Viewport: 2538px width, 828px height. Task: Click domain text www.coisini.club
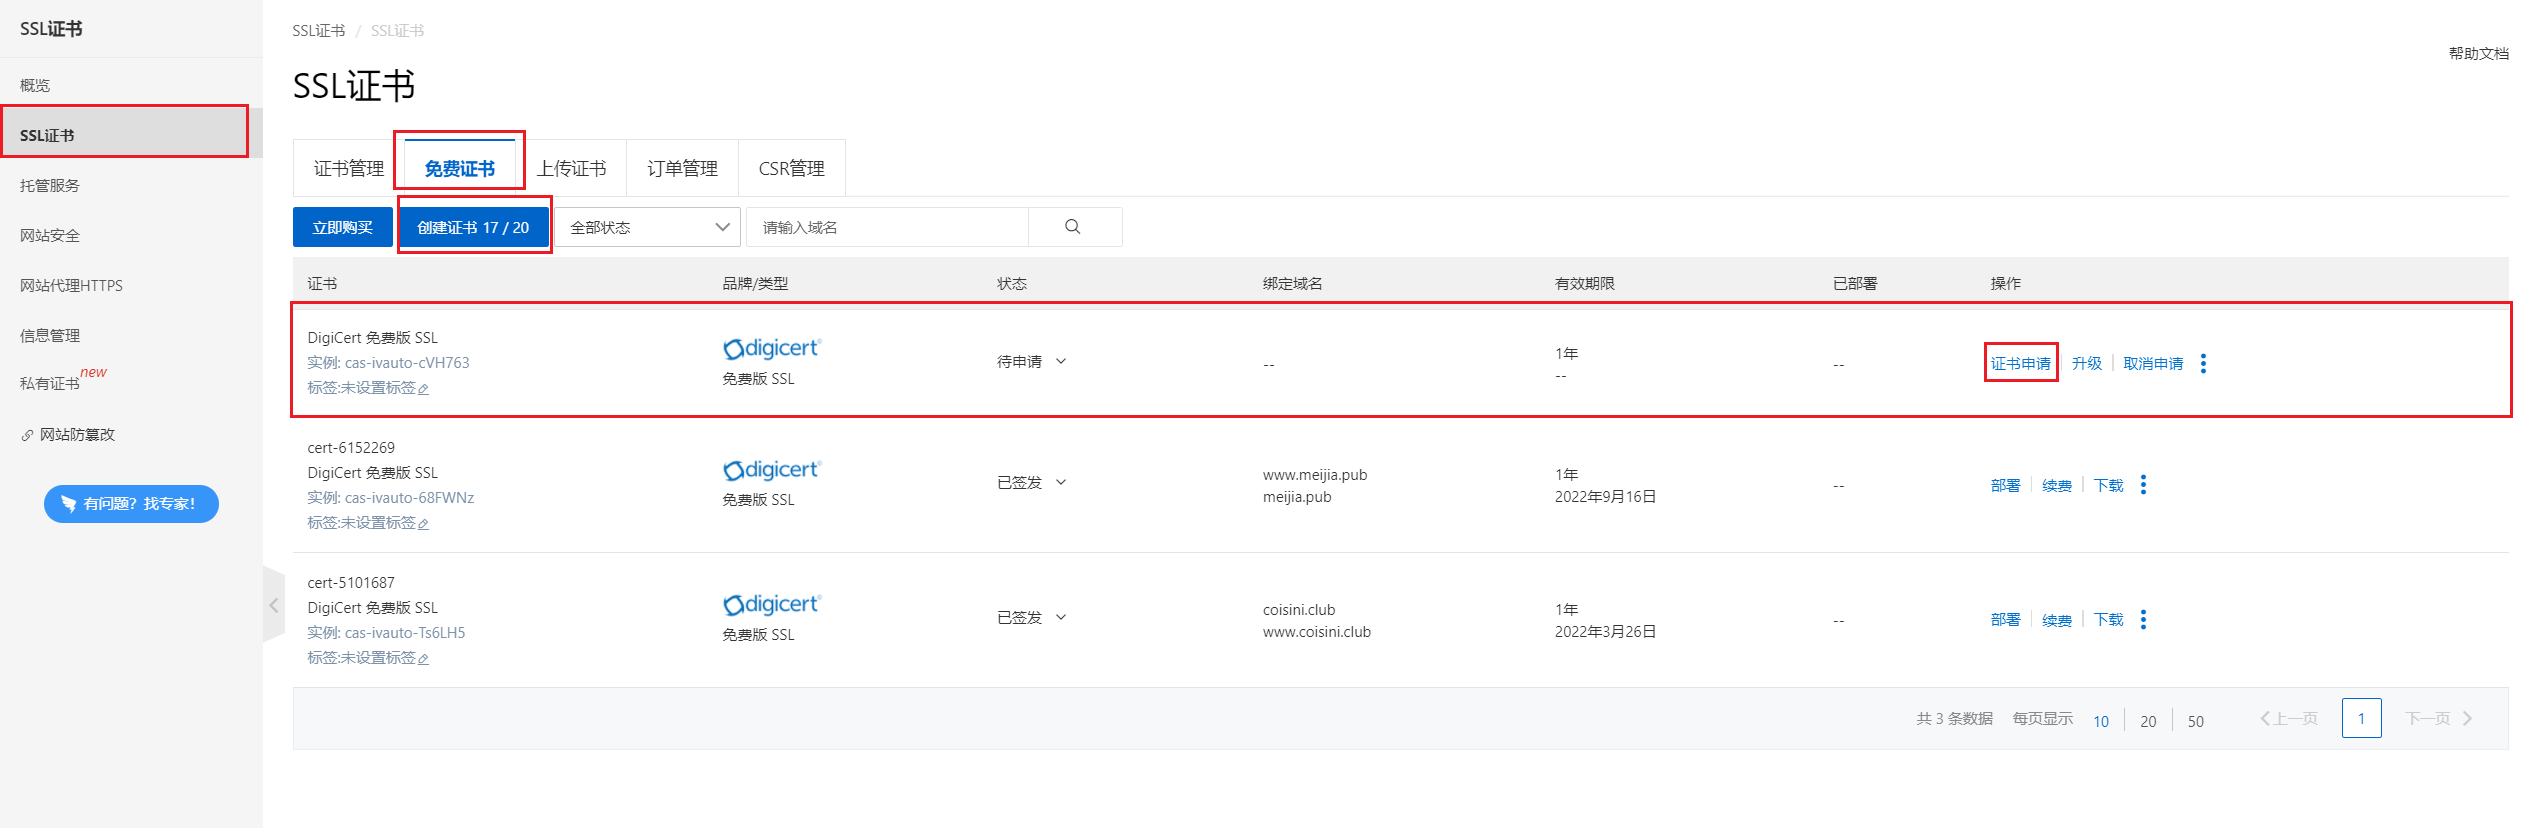click(x=1317, y=632)
